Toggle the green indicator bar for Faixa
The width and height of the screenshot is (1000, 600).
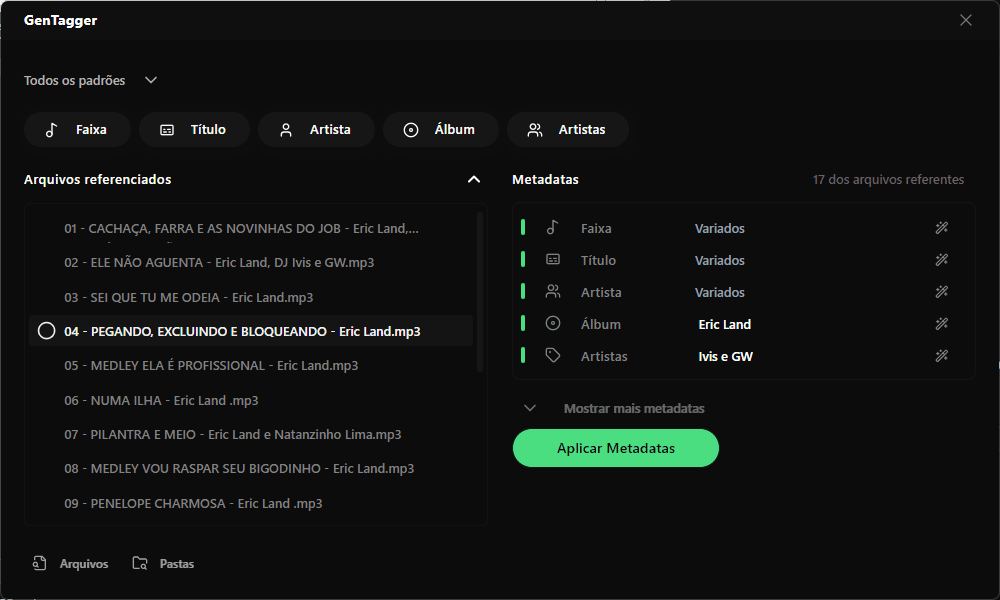pyautogui.click(x=523, y=228)
